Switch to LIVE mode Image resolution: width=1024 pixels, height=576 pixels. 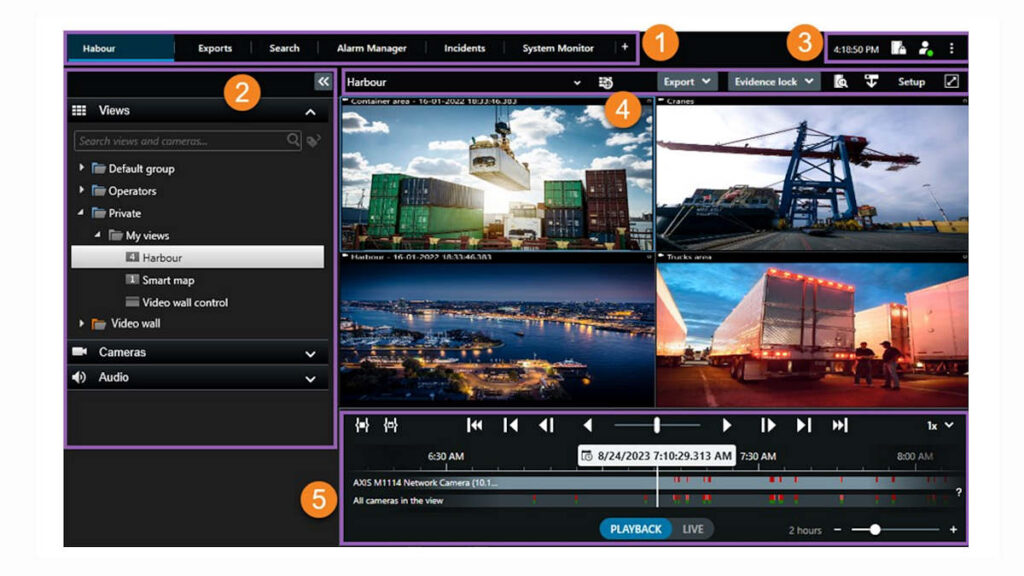pyautogui.click(x=693, y=529)
